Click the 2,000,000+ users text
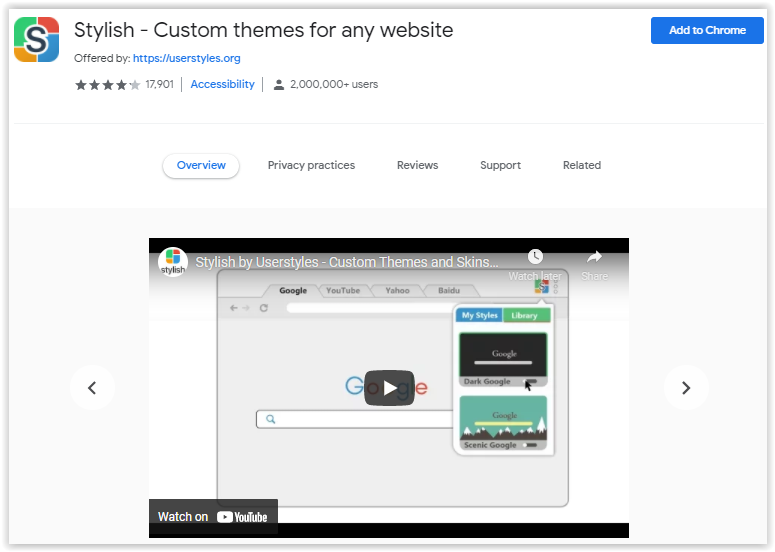Screen dimensions: 775x552 coord(334,85)
